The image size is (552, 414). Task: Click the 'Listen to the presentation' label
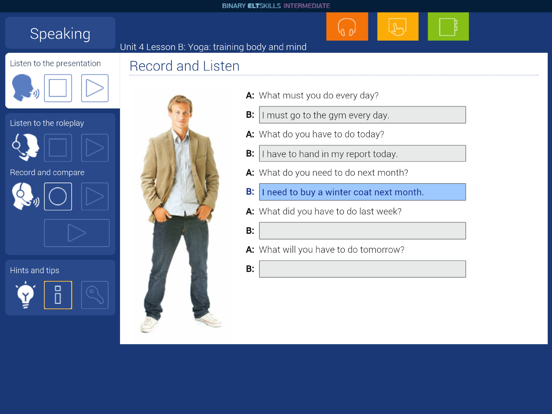click(55, 63)
